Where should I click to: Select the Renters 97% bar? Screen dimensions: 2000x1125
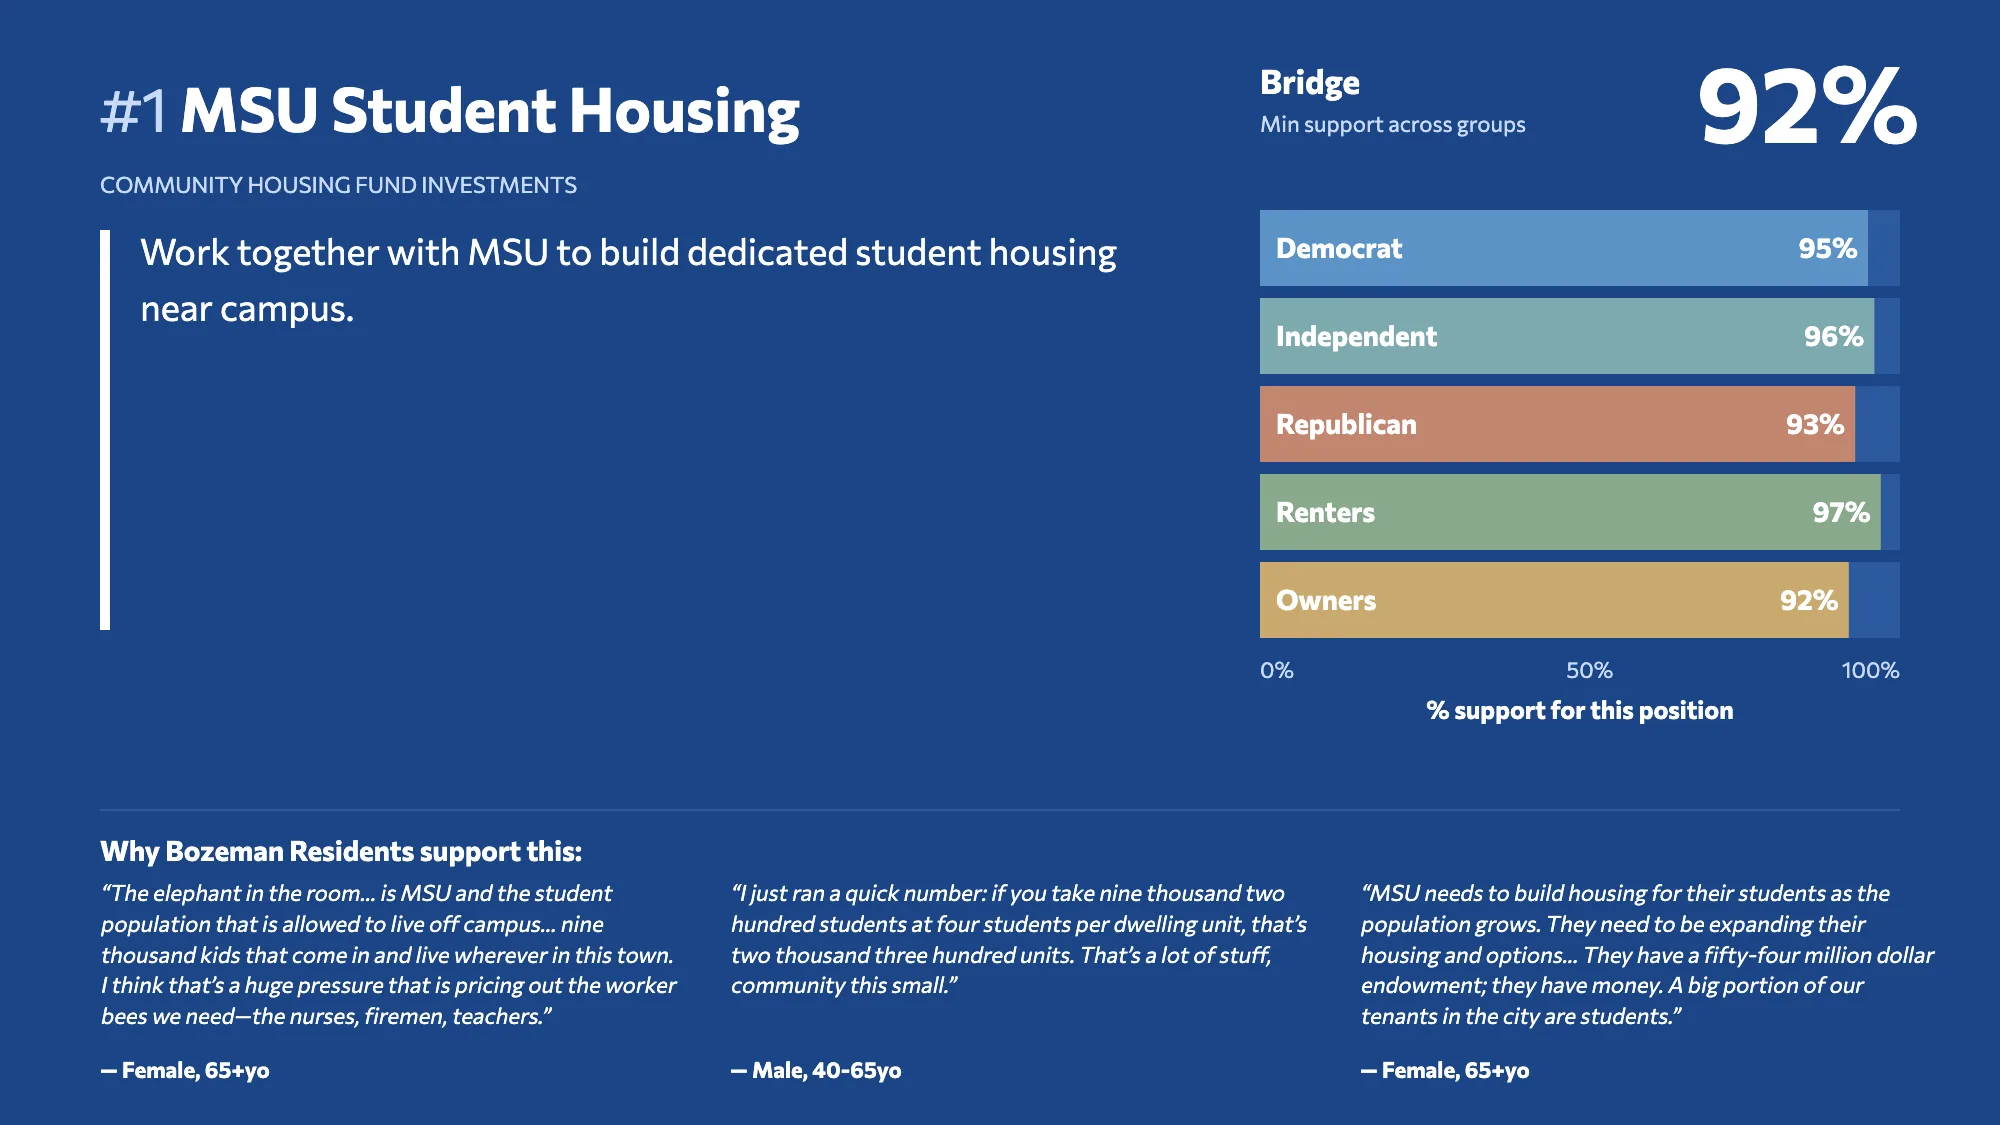click(1570, 512)
